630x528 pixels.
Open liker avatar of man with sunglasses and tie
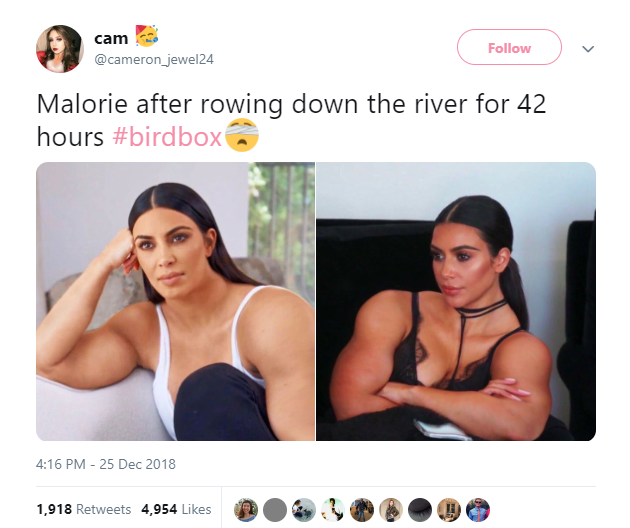(478, 510)
